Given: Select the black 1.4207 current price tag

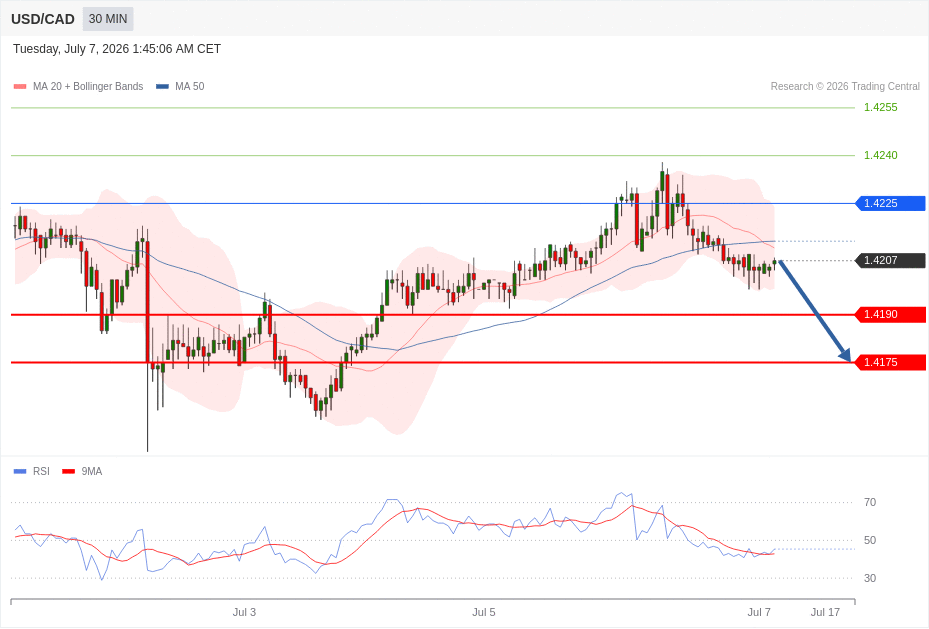Looking at the screenshot, I should [890, 260].
